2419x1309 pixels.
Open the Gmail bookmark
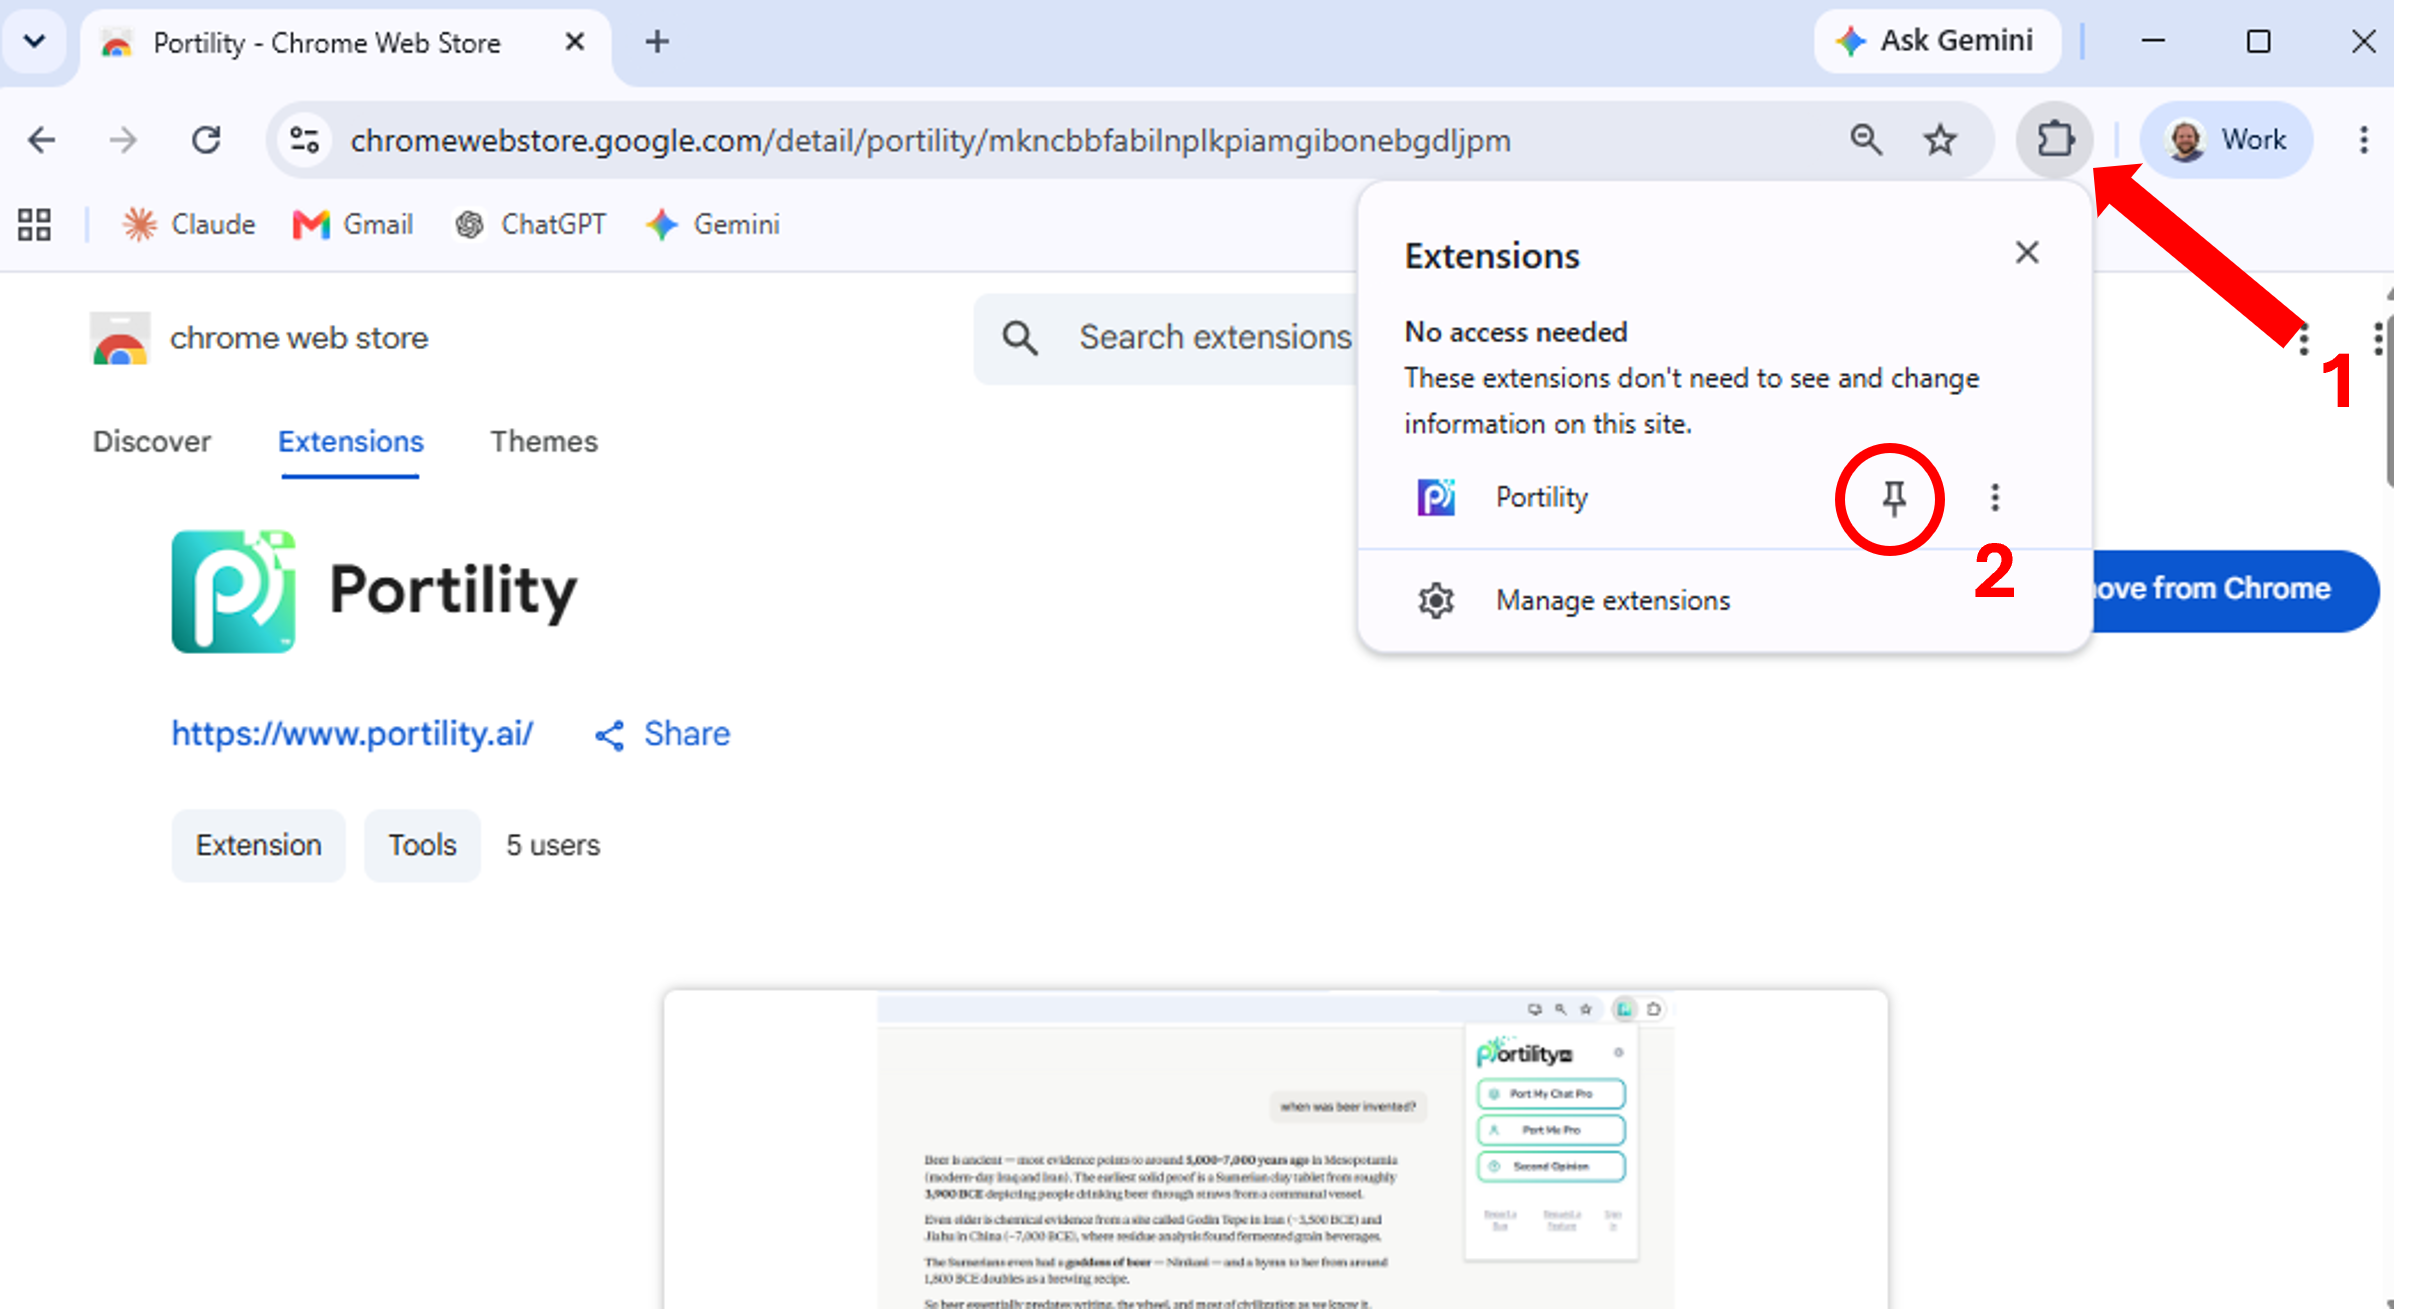tap(352, 225)
